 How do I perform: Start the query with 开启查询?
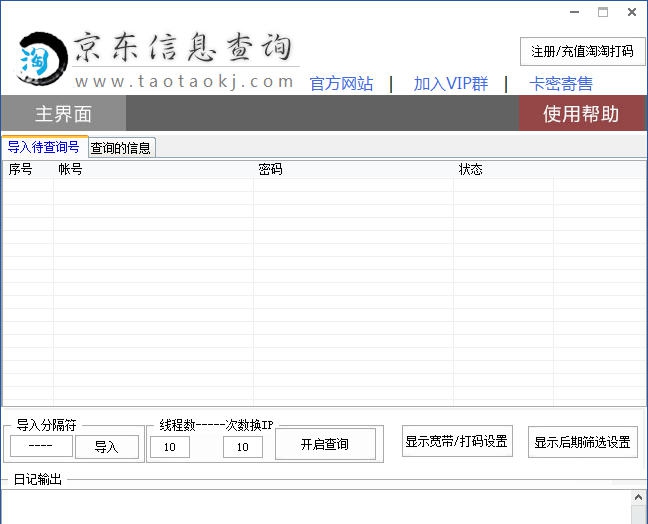tap(325, 444)
